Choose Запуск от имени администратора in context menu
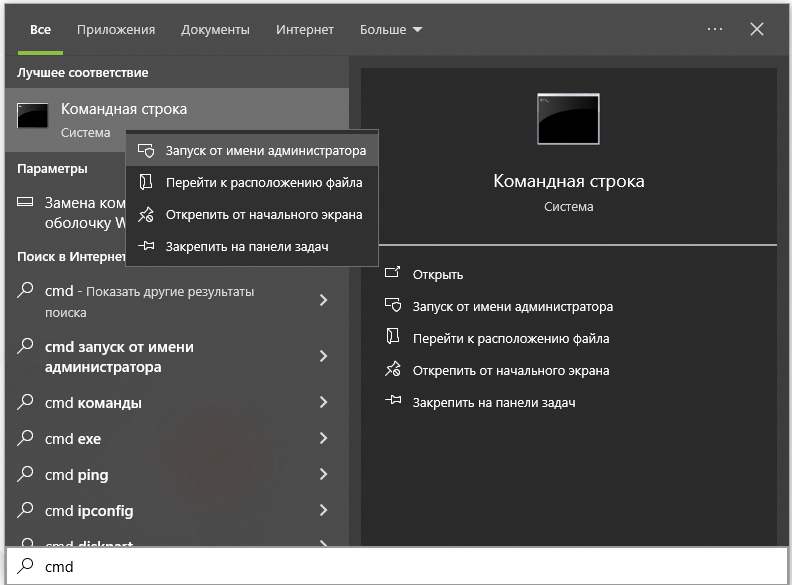This screenshot has width=792, height=585. [x=252, y=151]
